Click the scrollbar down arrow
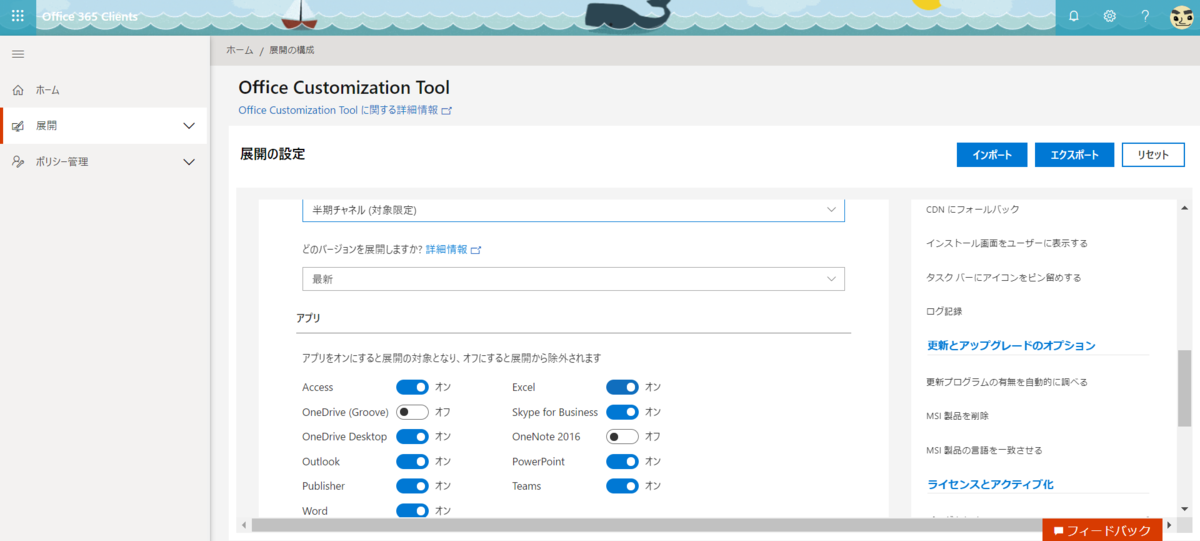1200x541 pixels. (1184, 509)
